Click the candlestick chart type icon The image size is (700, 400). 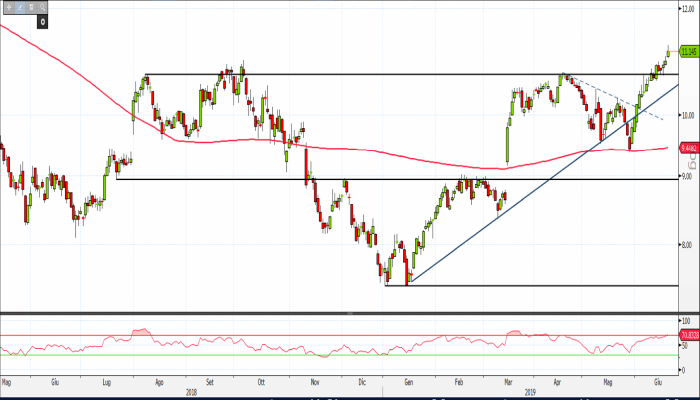pyautogui.click(x=30, y=6)
